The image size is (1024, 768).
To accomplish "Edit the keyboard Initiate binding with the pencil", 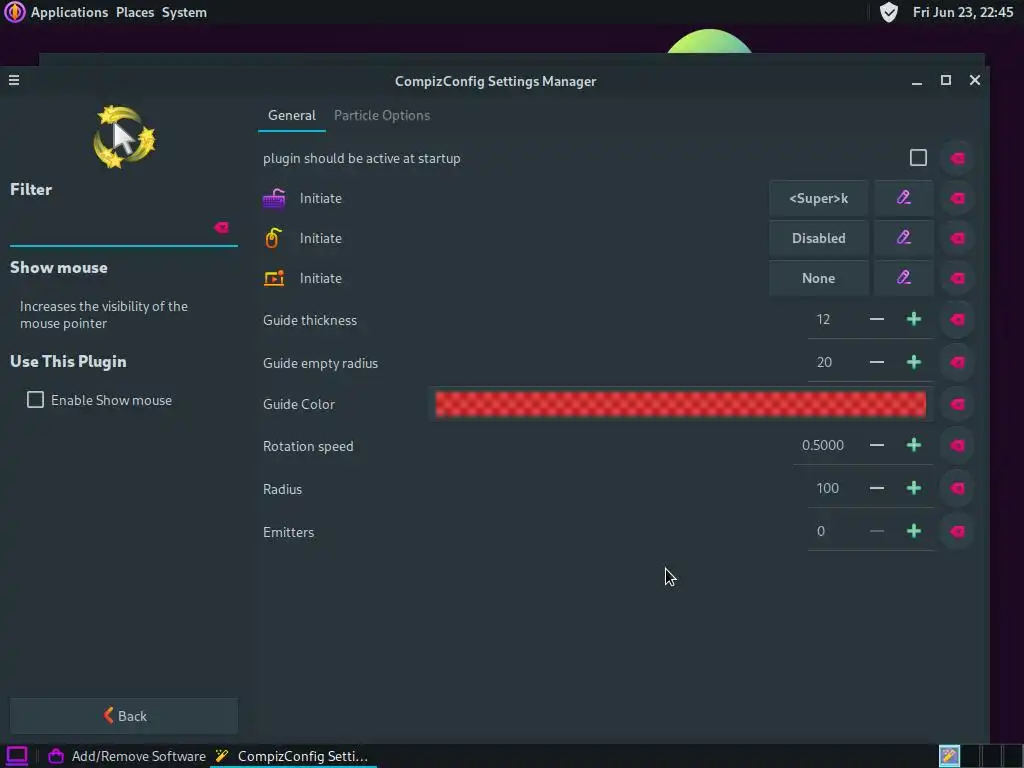I will (x=904, y=198).
